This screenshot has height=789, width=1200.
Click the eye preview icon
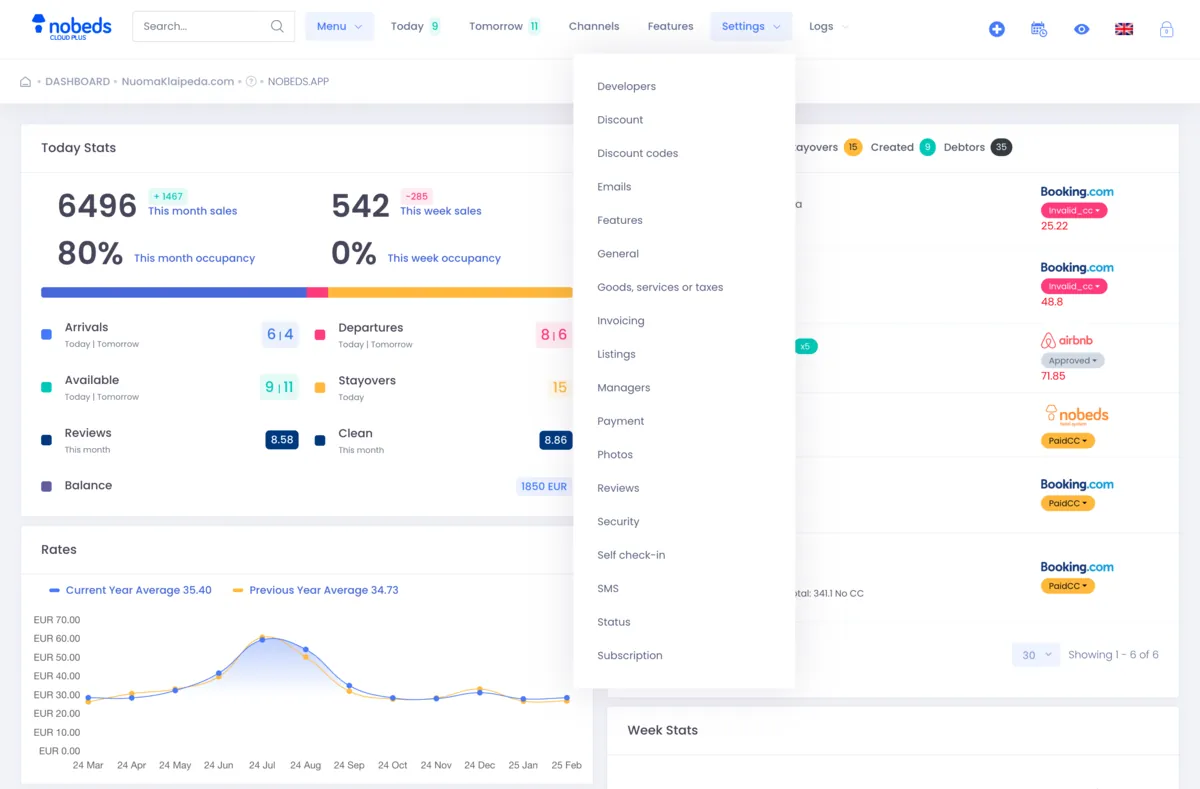pyautogui.click(x=1081, y=29)
